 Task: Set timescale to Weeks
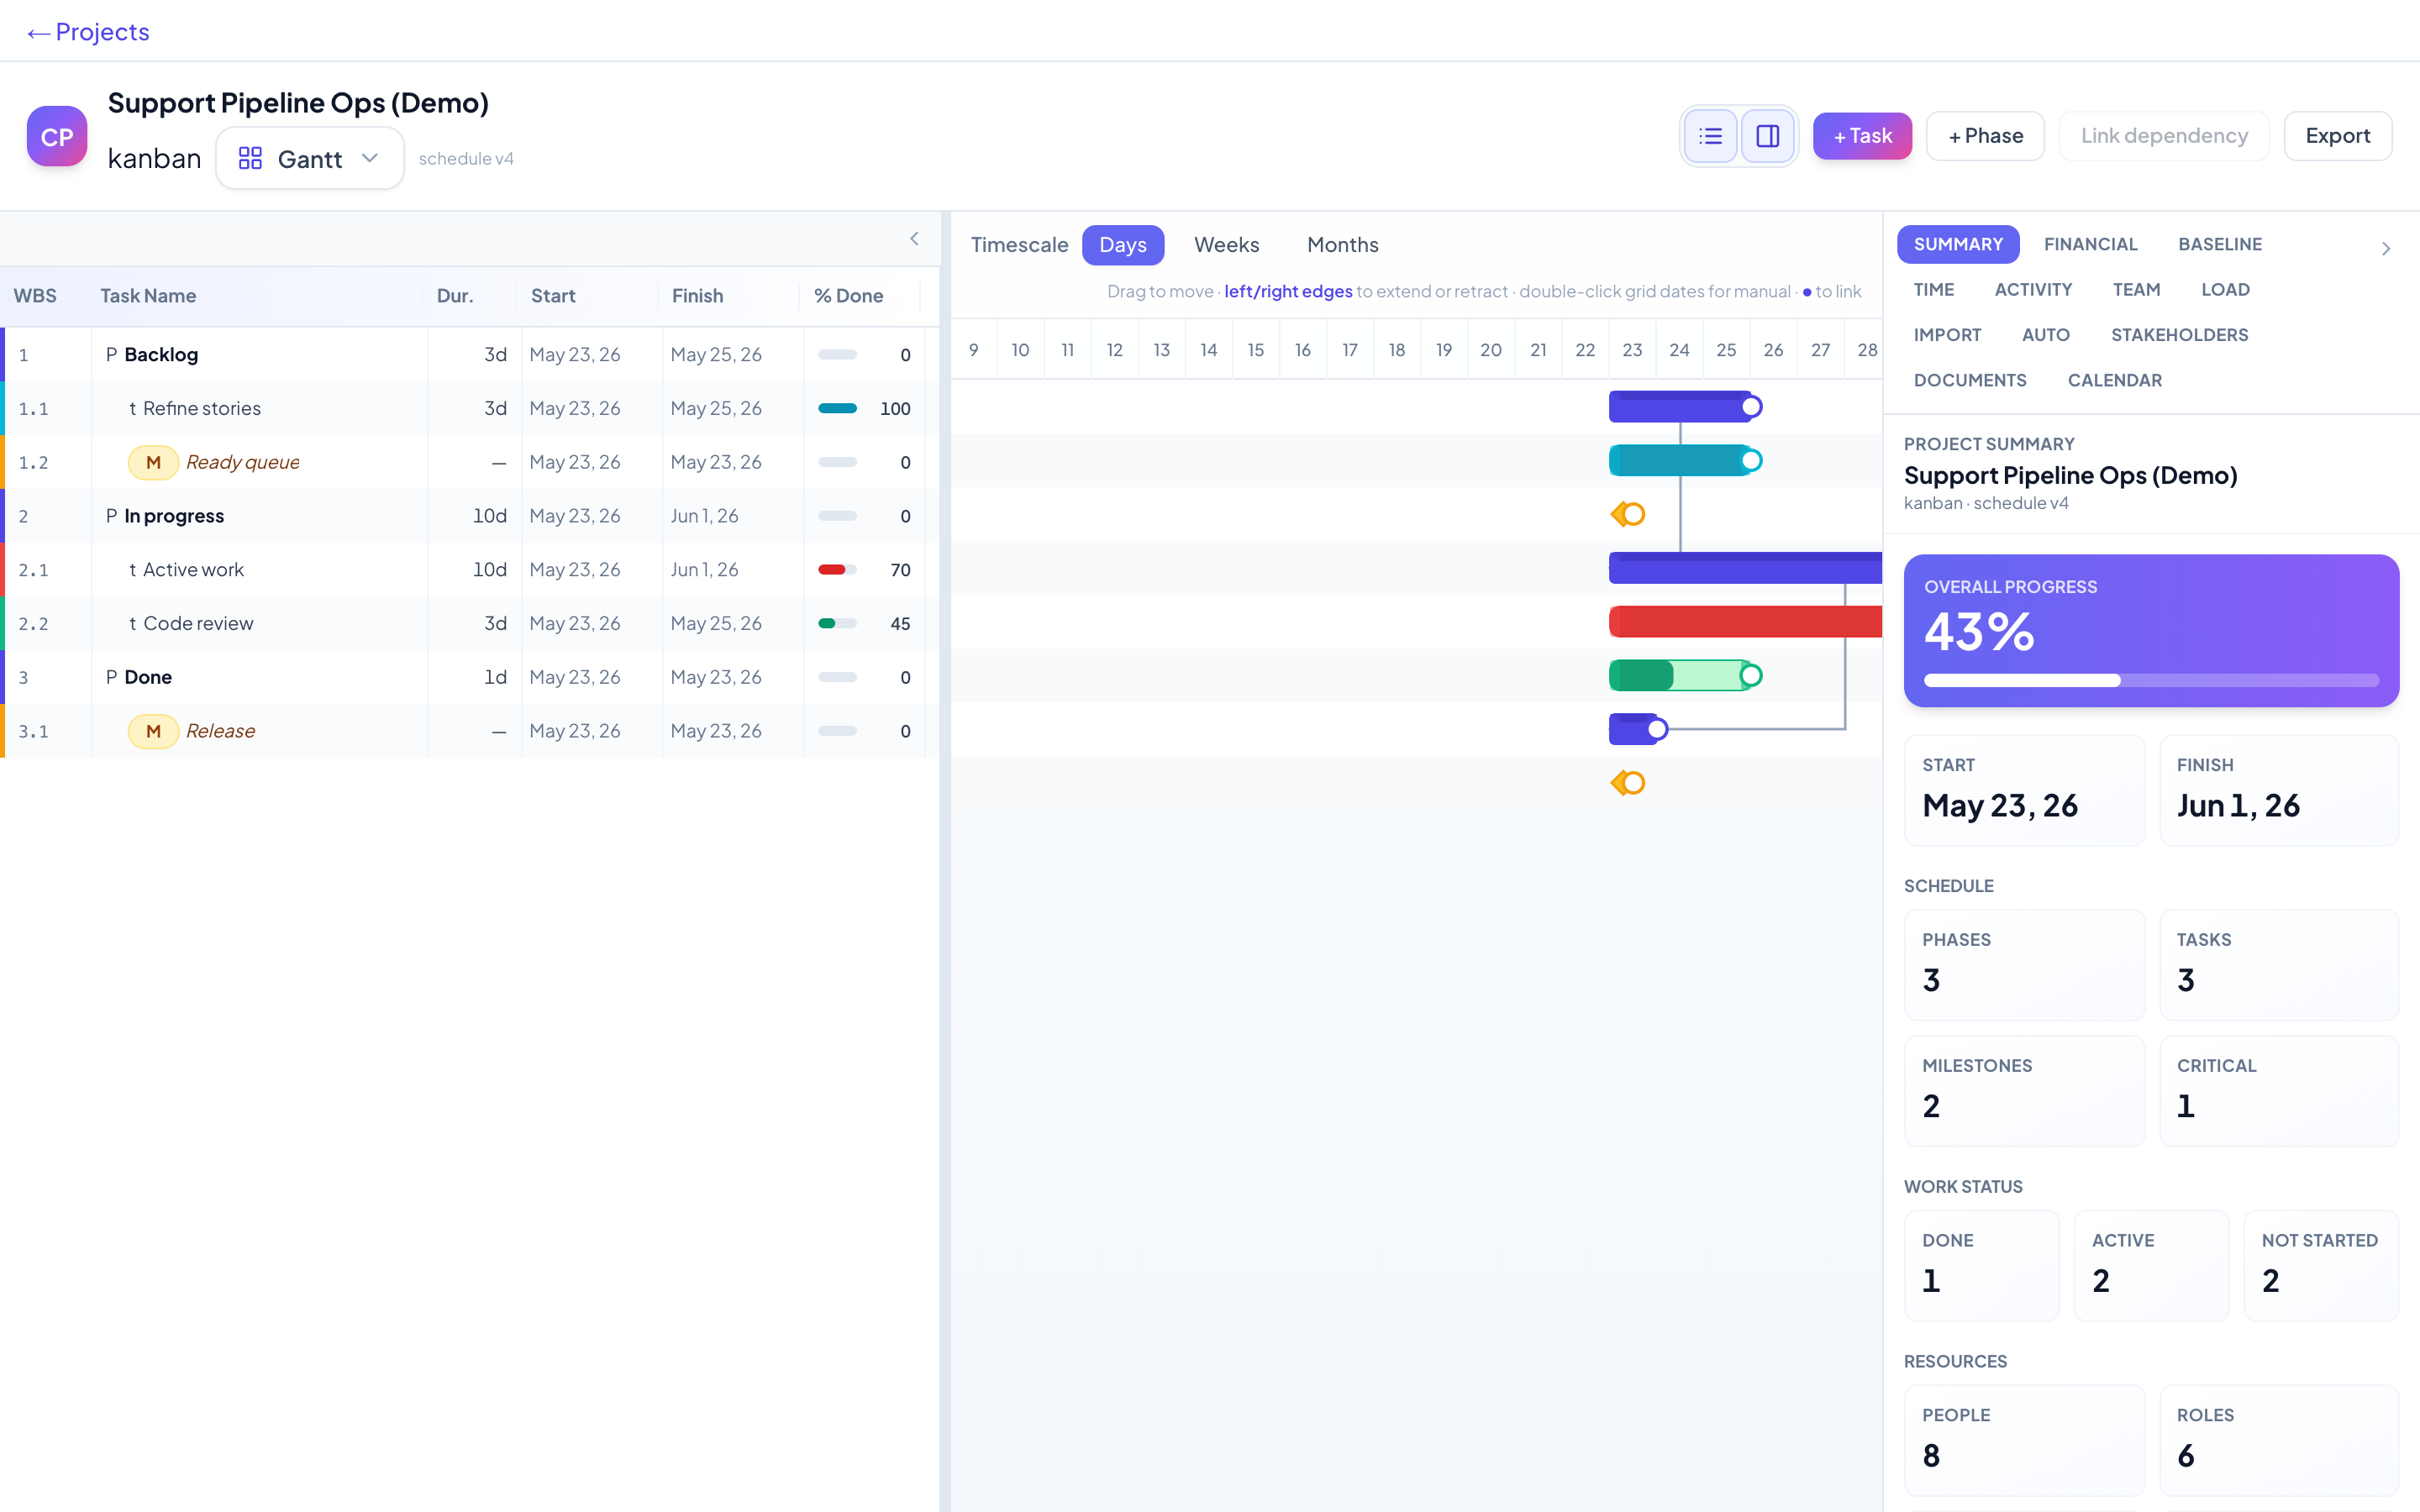(x=1226, y=245)
